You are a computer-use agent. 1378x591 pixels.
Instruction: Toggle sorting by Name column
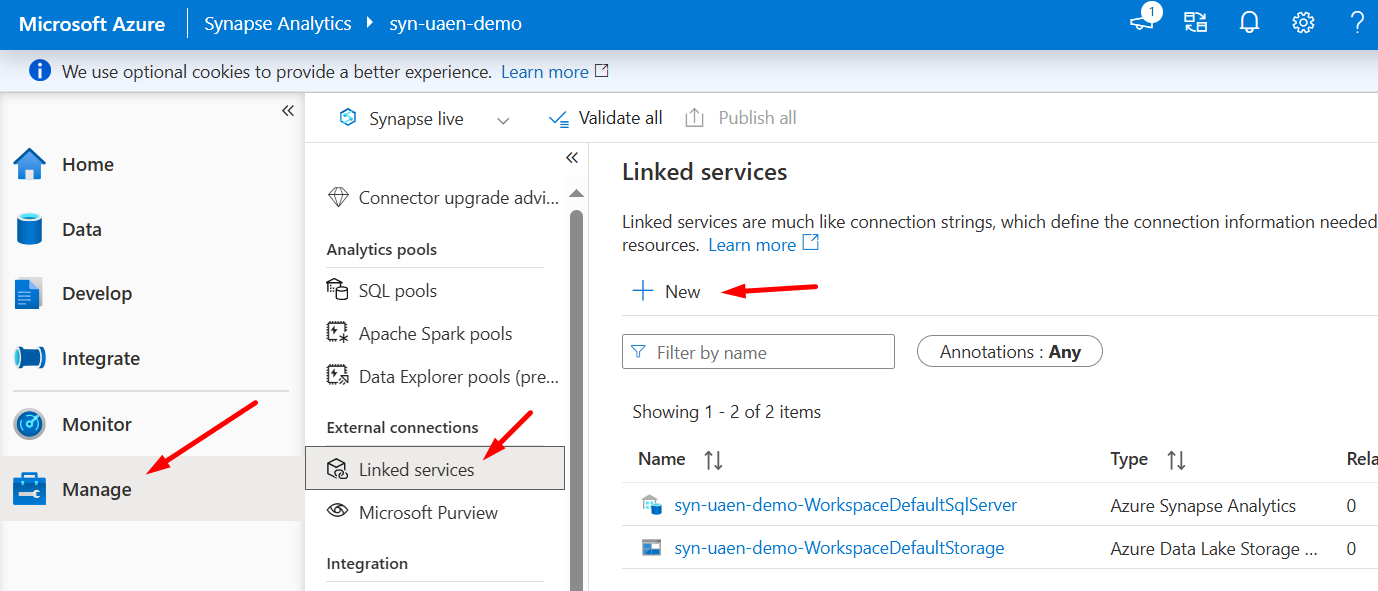click(x=714, y=459)
